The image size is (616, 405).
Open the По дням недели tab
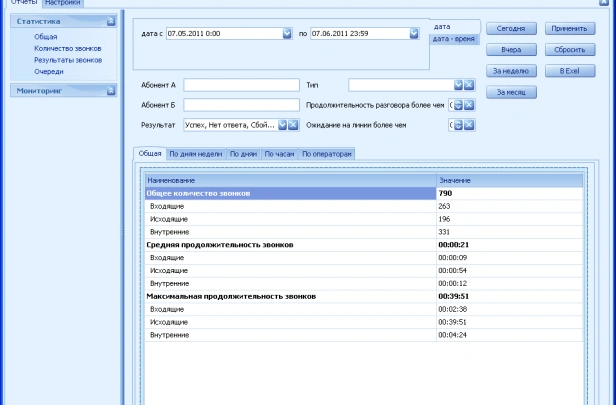pos(196,154)
